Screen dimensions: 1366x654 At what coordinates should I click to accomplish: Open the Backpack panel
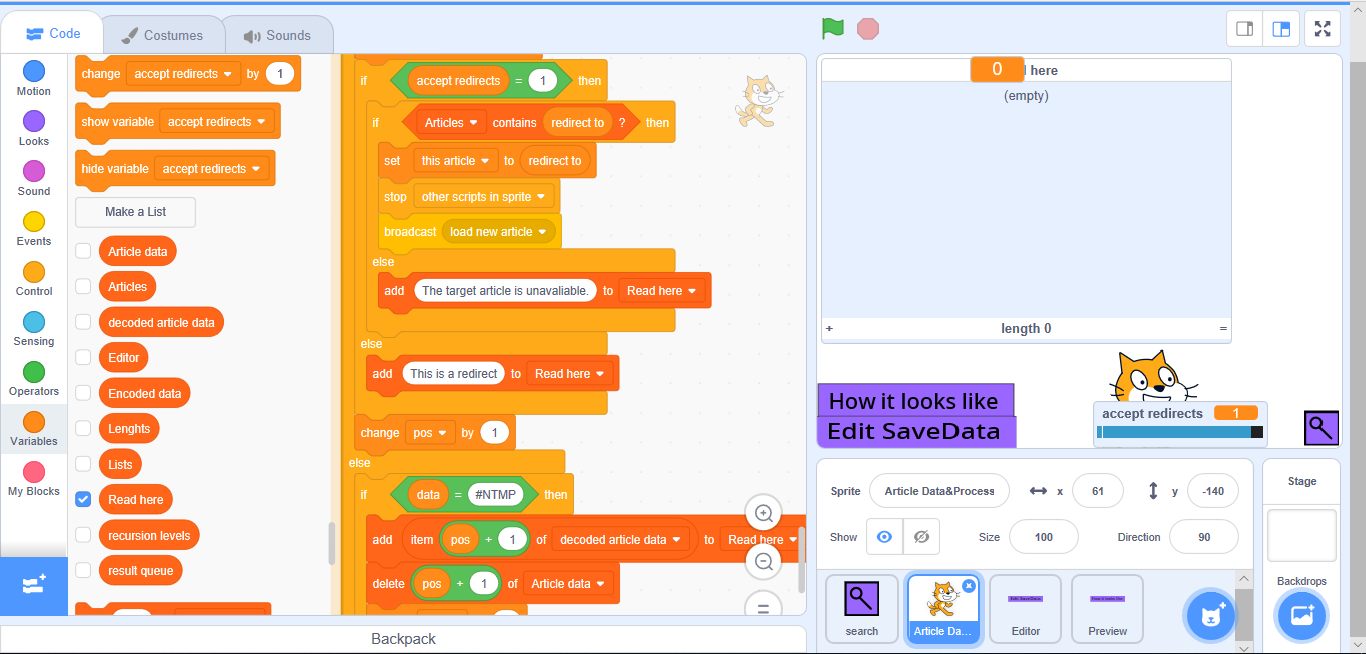pos(403,639)
